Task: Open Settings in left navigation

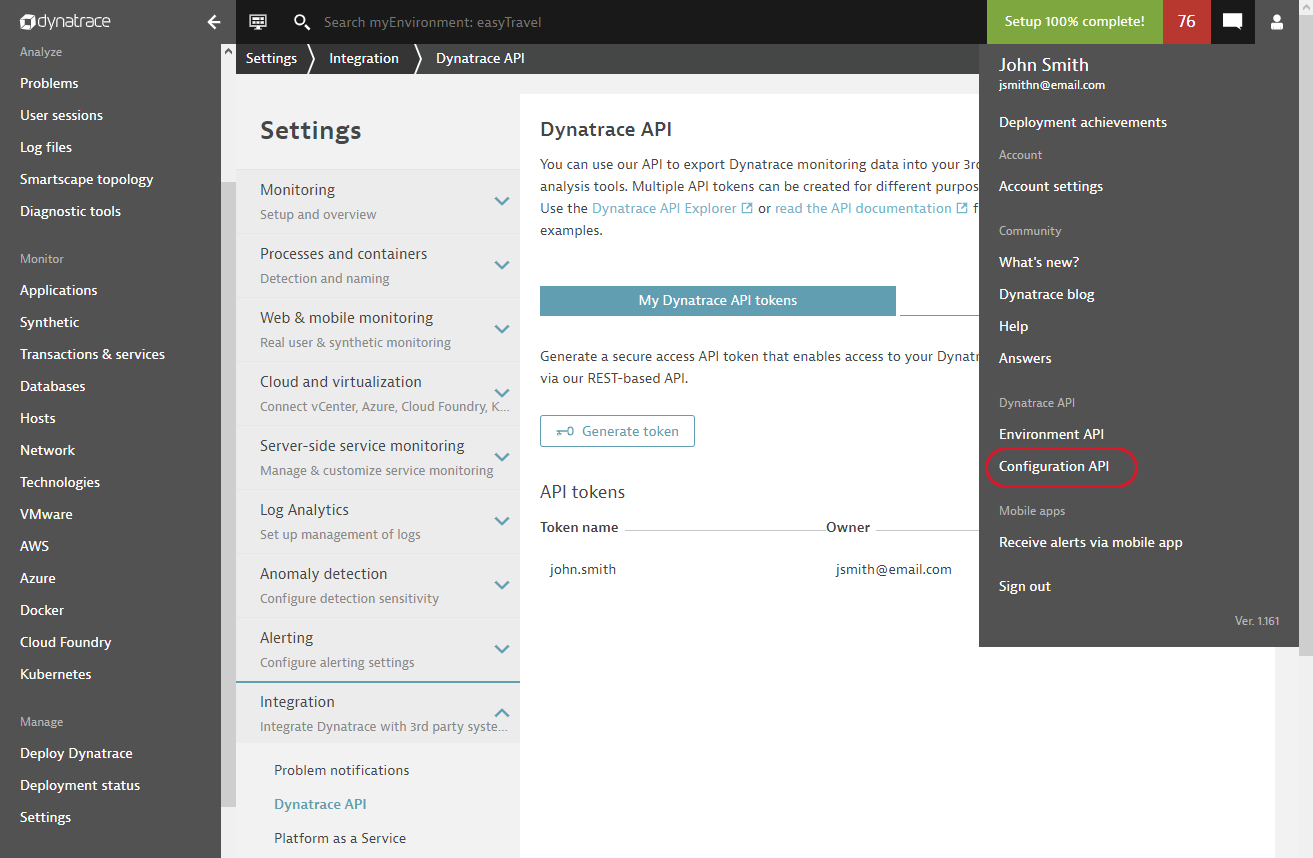Action: 46,817
